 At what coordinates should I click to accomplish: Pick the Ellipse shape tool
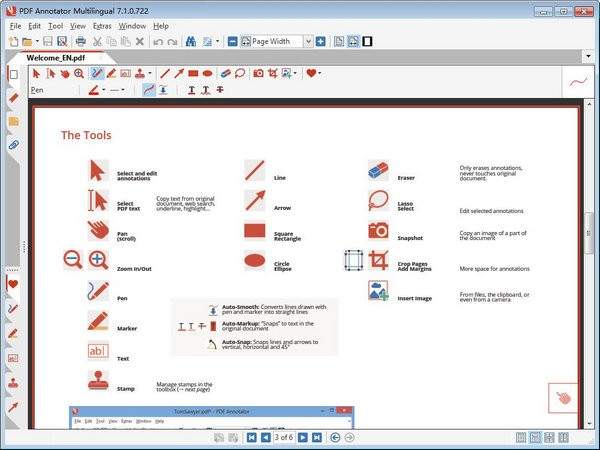click(208, 73)
